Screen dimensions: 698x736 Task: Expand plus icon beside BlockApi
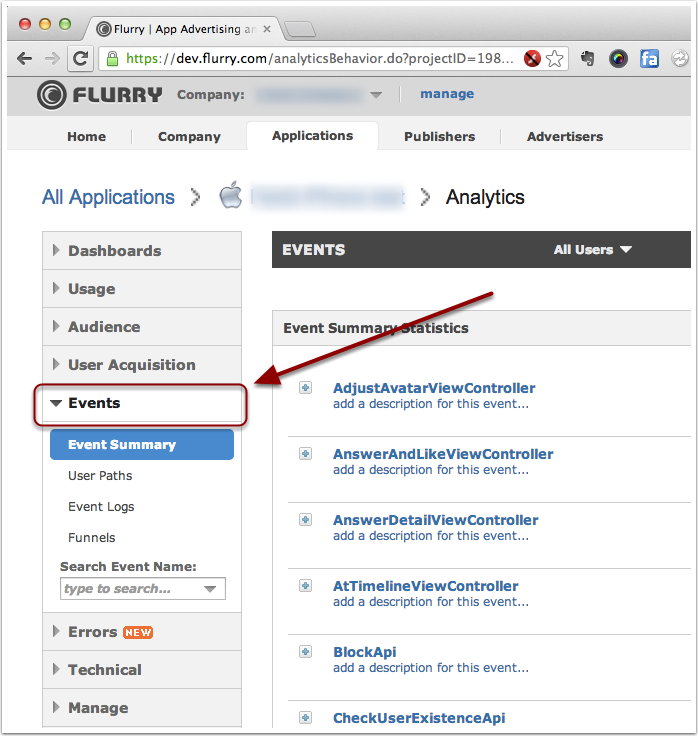(306, 652)
